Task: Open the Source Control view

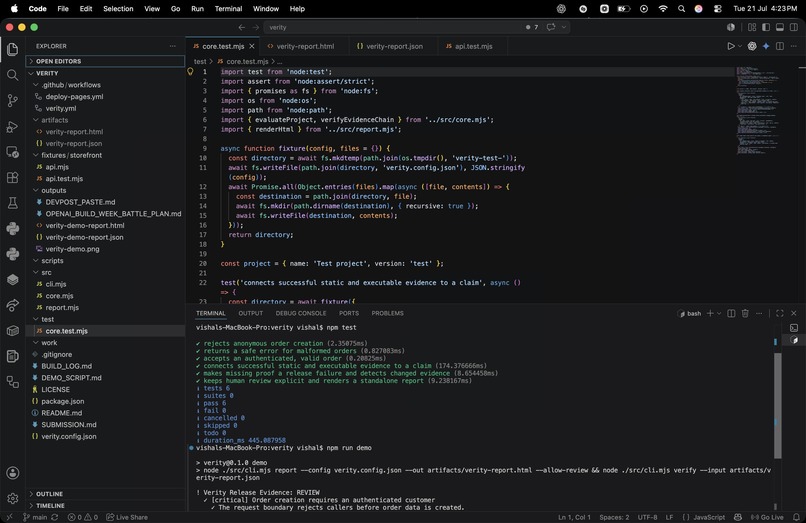Action: (x=13, y=101)
